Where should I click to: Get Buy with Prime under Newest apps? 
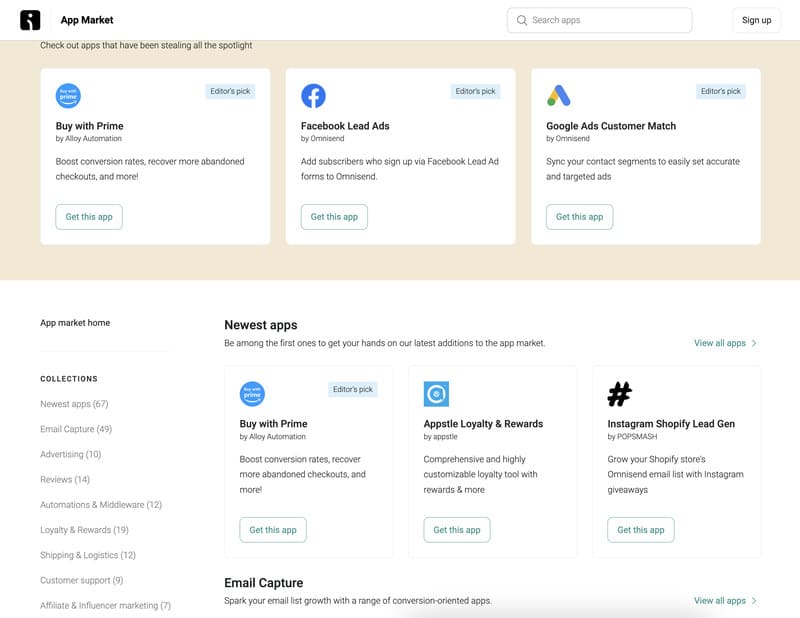click(273, 530)
